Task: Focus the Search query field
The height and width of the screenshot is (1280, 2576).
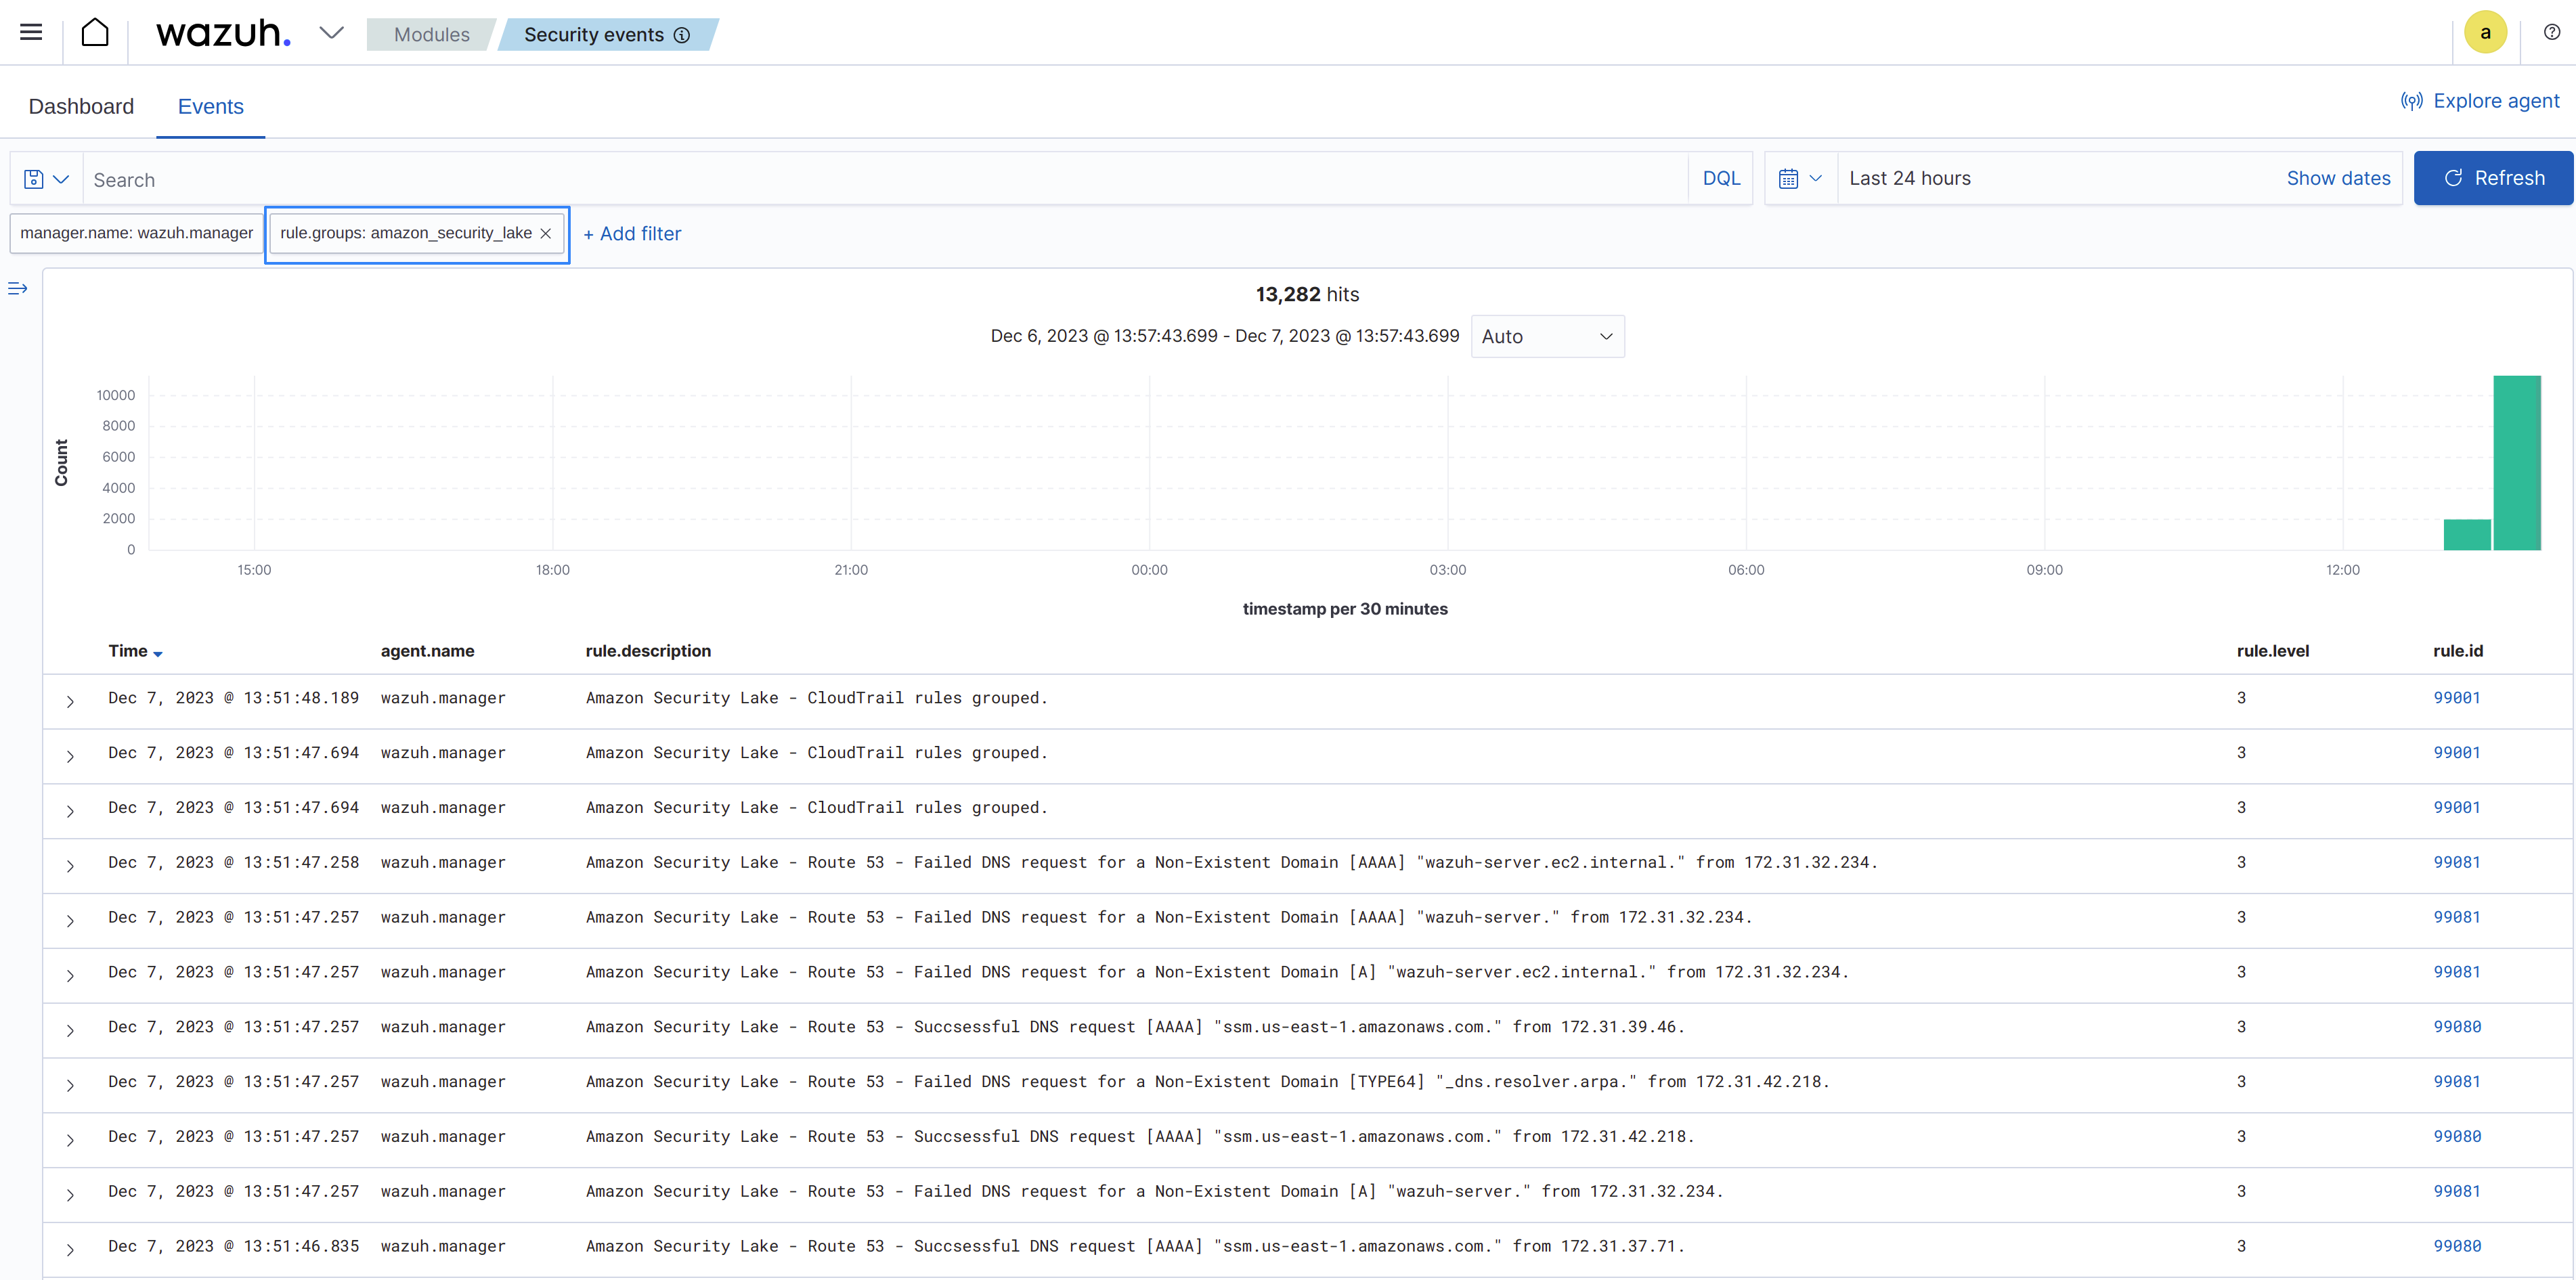Action: pos(885,180)
